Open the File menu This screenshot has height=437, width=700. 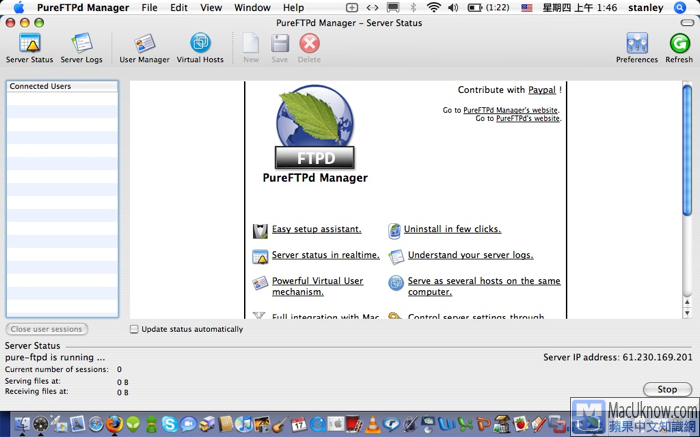click(x=149, y=8)
